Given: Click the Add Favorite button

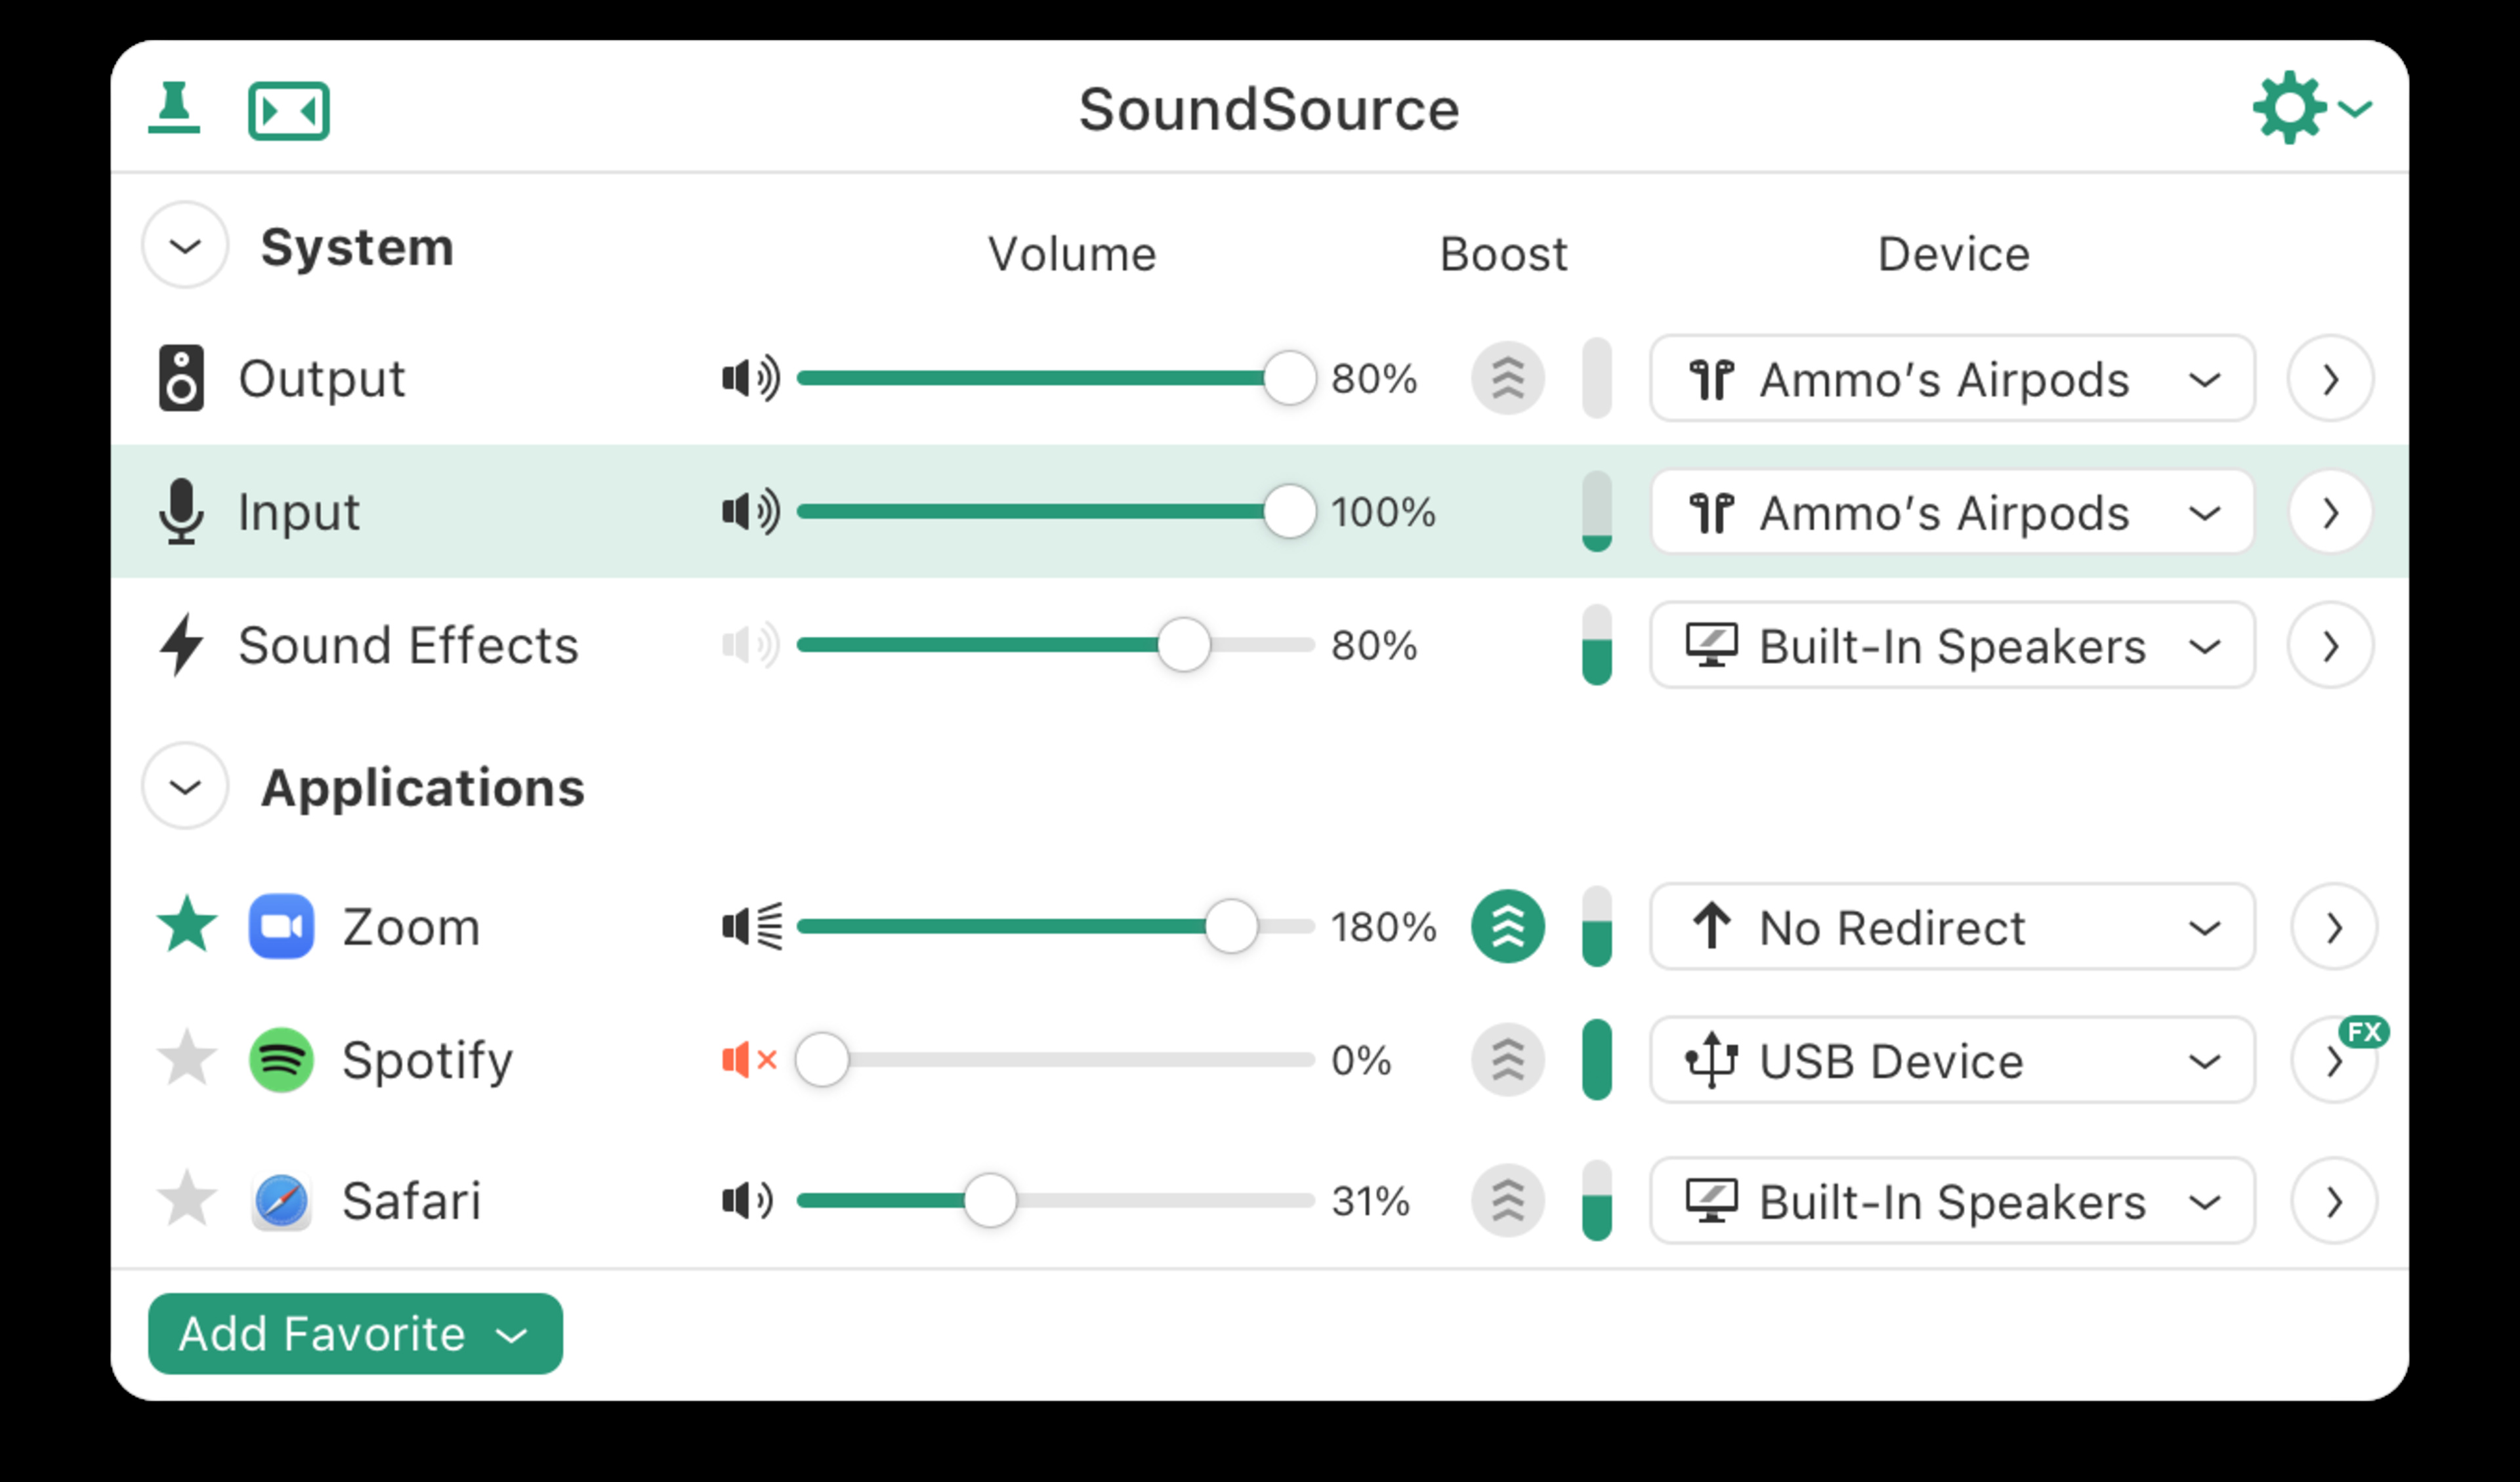Looking at the screenshot, I should click(x=355, y=1334).
